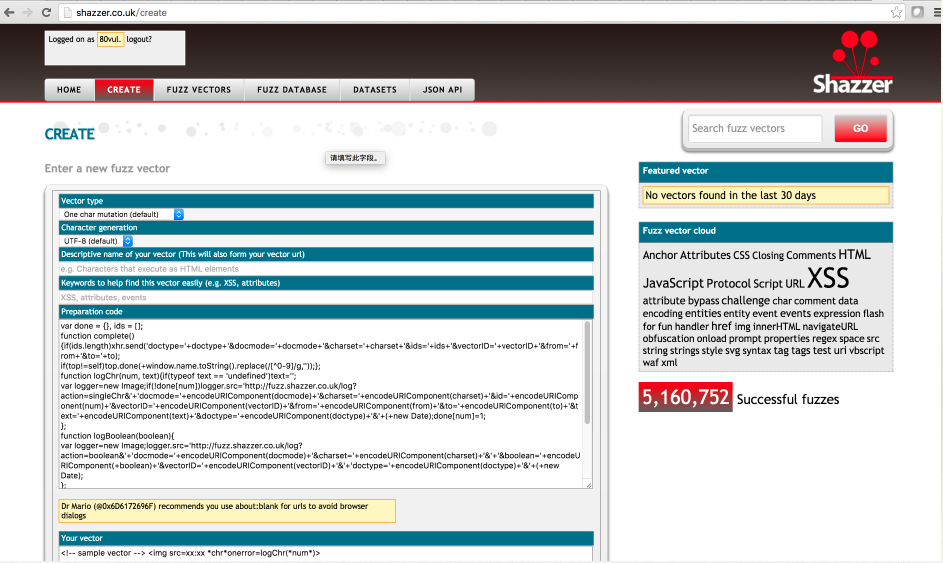Click the navigateURL cloud tag
This screenshot has height=563, width=943.
(830, 327)
